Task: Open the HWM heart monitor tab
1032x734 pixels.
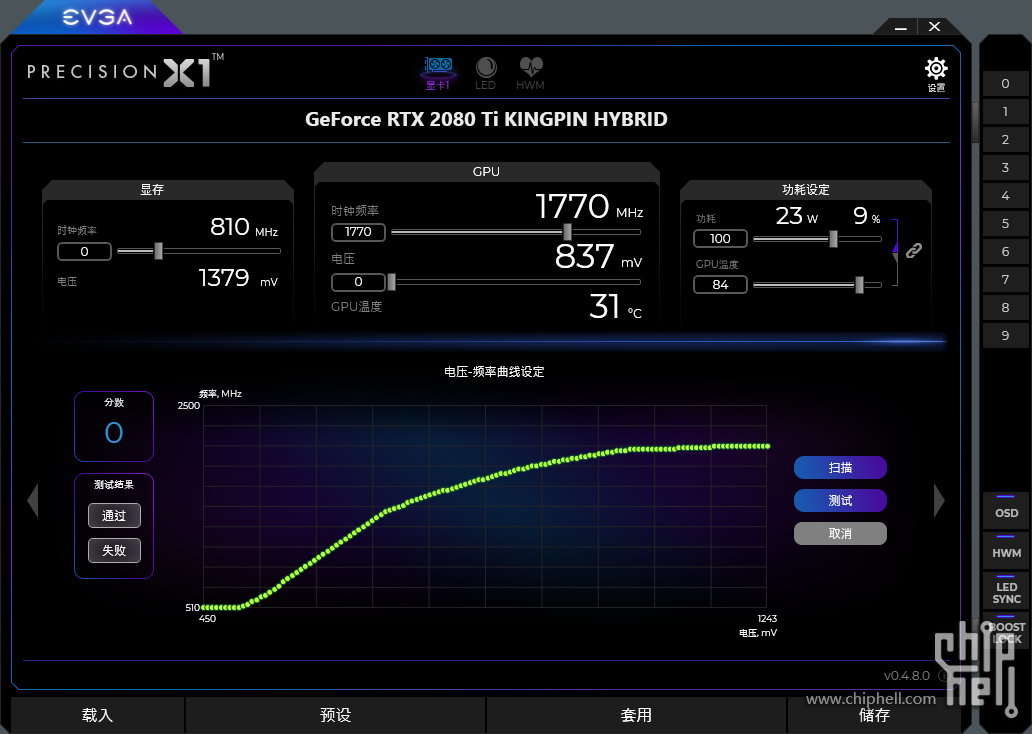Action: pos(530,73)
